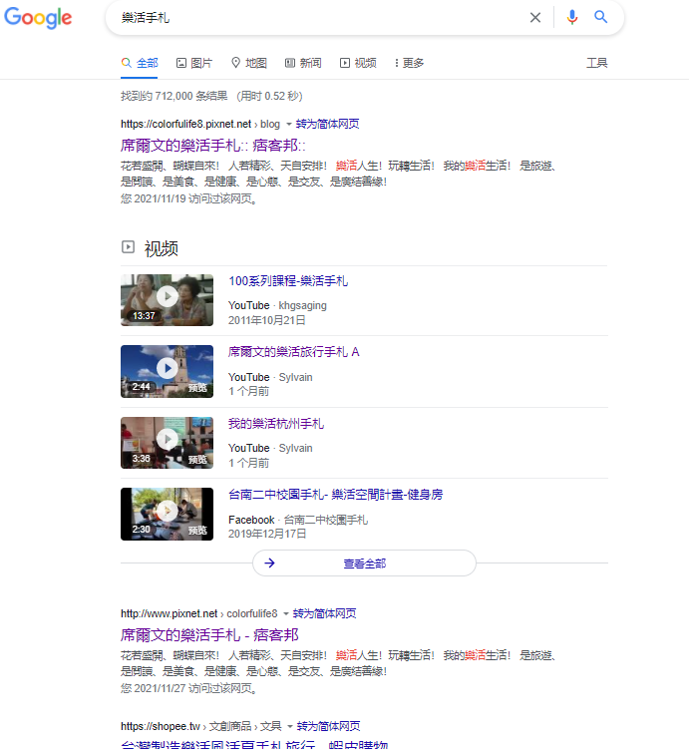
Task: Click the blue magnifier search icon
Action: 601,17
